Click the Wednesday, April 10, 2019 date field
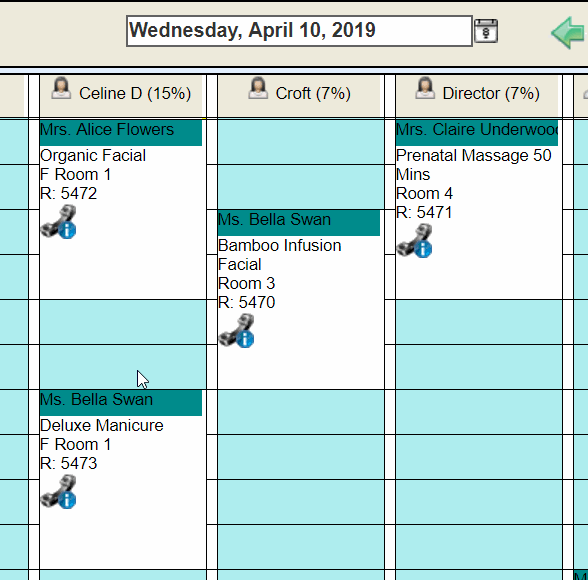Image resolution: width=588 pixels, height=580 pixels. click(299, 31)
